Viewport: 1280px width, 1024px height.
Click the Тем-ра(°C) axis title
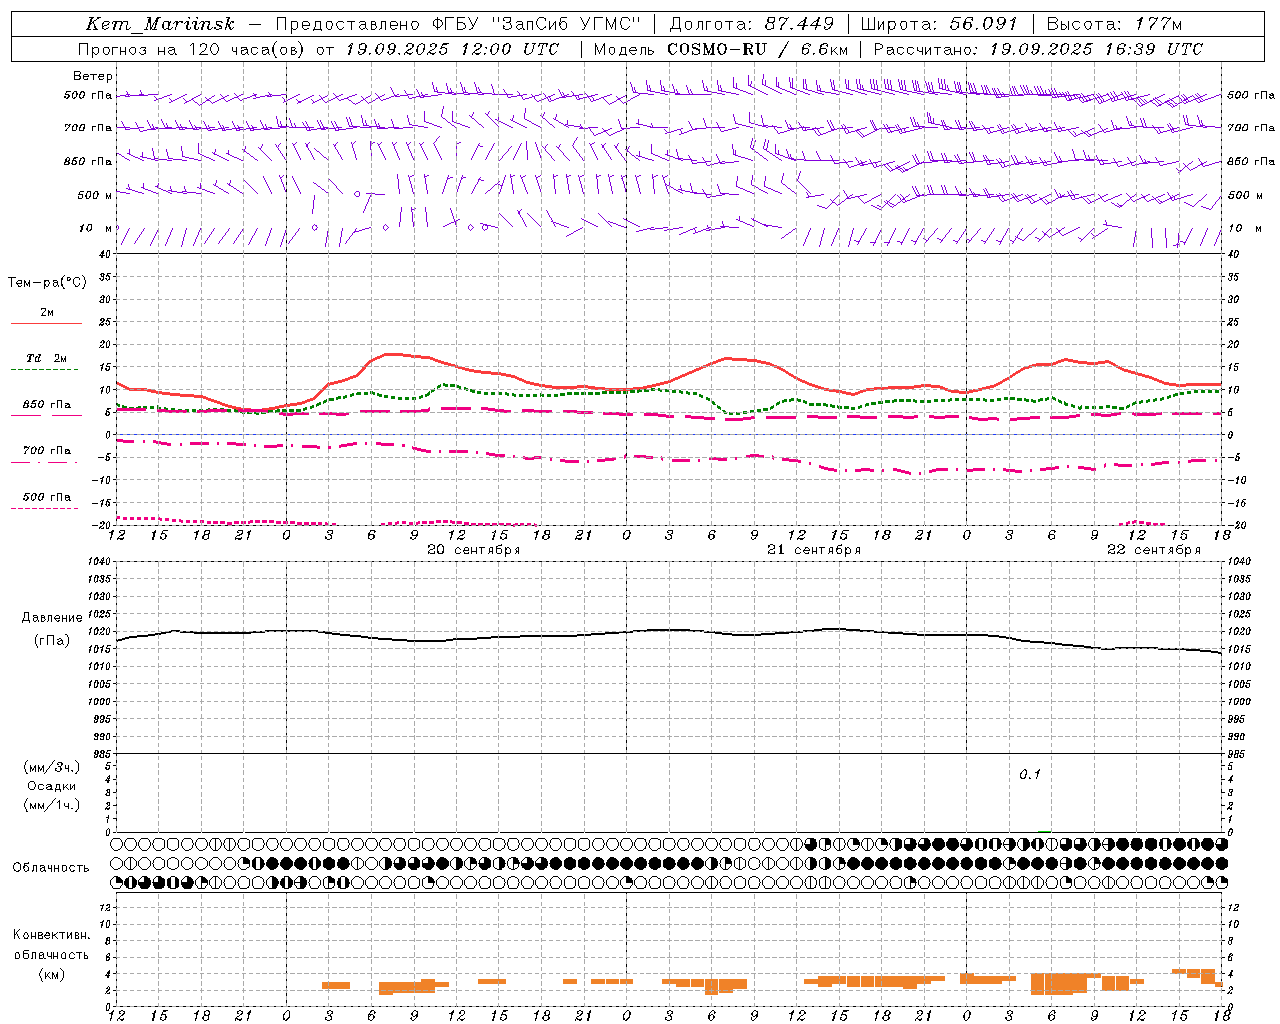click(x=47, y=283)
